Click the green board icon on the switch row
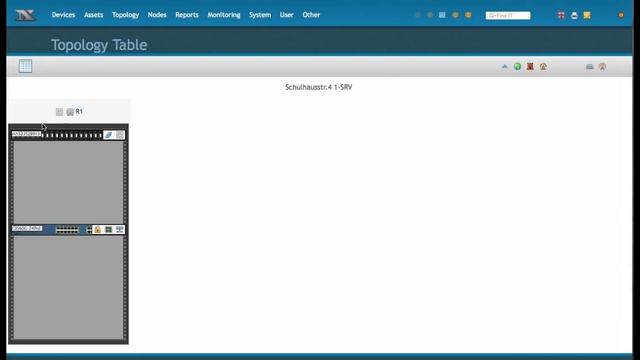 pyautogui.click(x=109, y=230)
